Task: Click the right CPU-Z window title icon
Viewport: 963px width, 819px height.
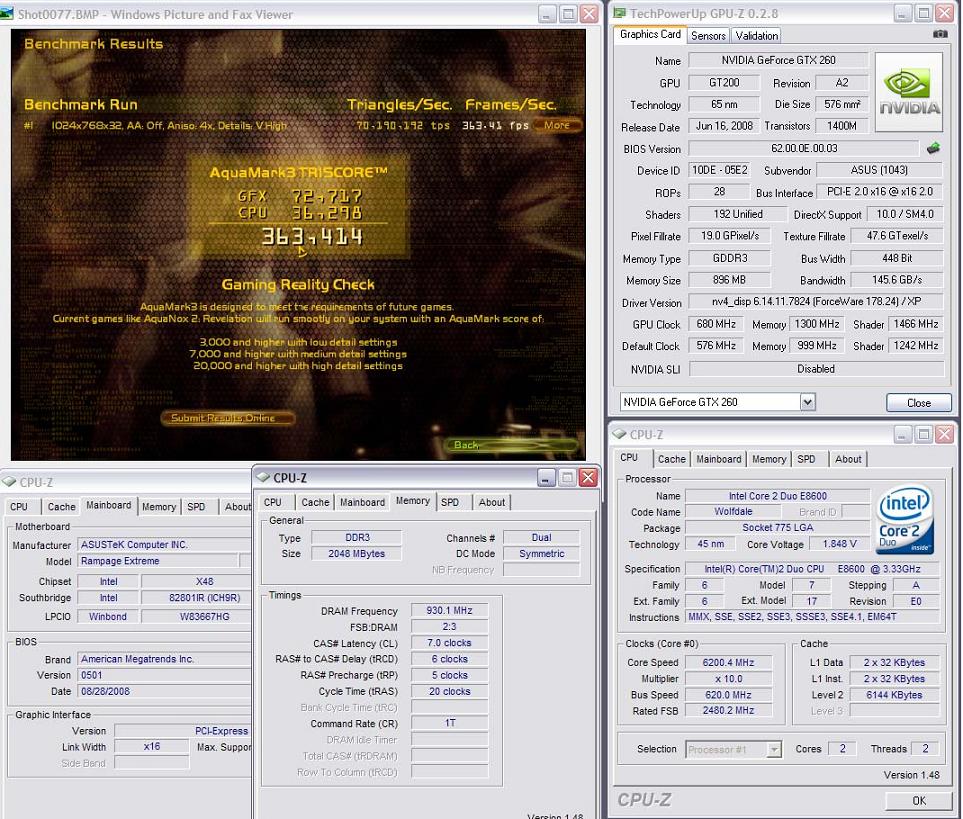Action: coord(619,434)
